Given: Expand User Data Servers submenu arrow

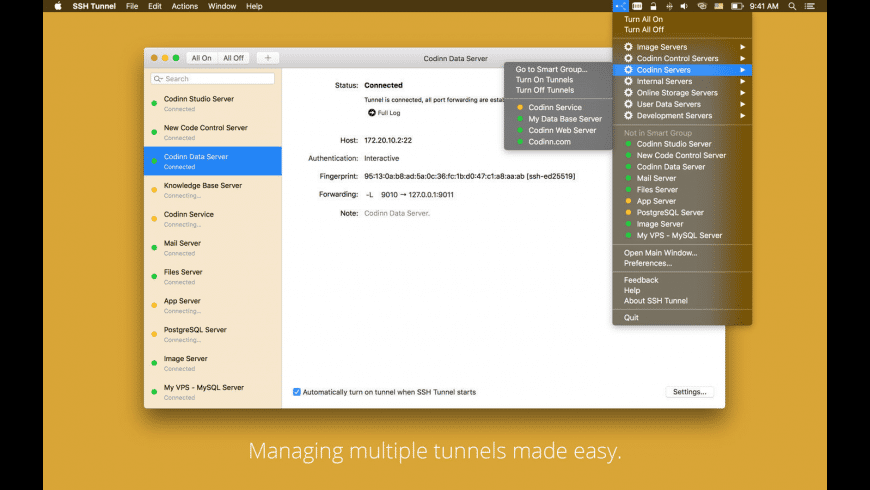Looking at the screenshot, I should point(742,104).
